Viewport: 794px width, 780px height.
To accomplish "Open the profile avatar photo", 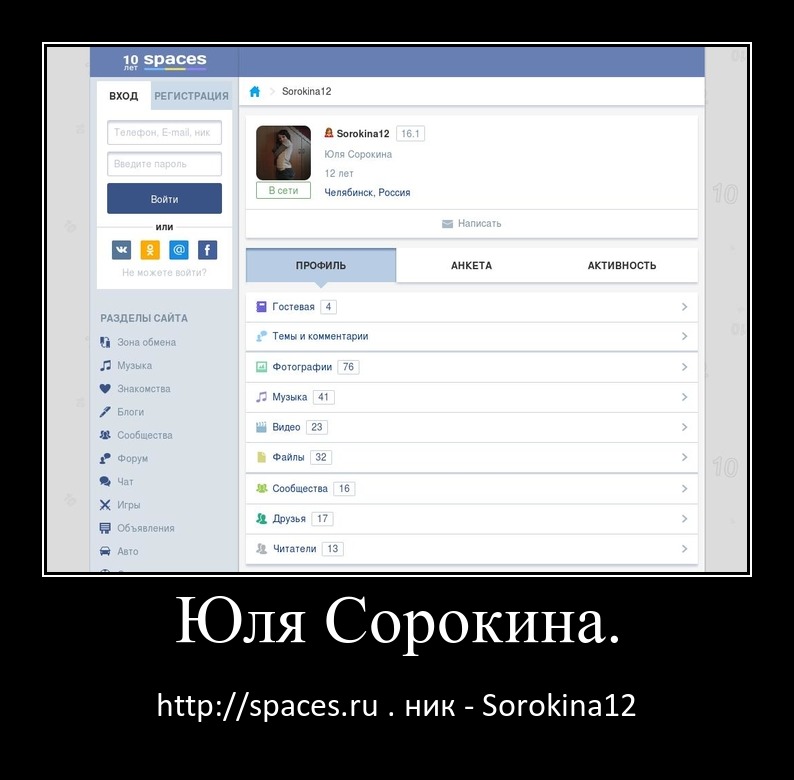I will pyautogui.click(x=284, y=153).
